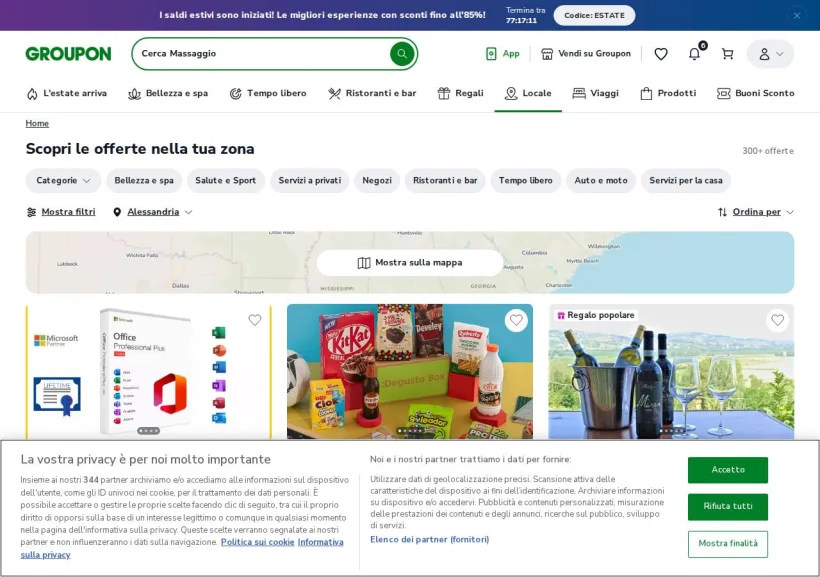Click the Mostra filtri link
Image resolution: width=820 pixels, height=577 pixels.
coord(68,212)
